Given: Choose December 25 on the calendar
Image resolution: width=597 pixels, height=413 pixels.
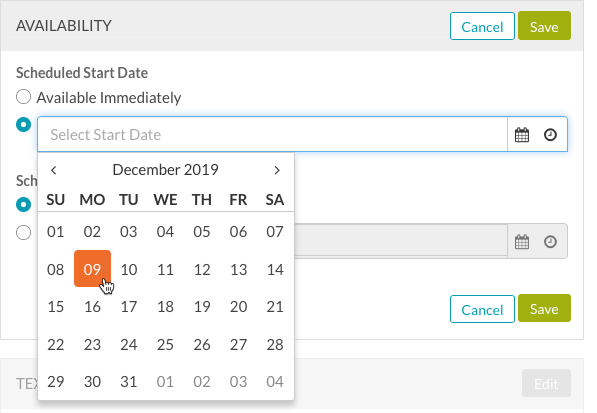Looking at the screenshot, I should (x=165, y=344).
